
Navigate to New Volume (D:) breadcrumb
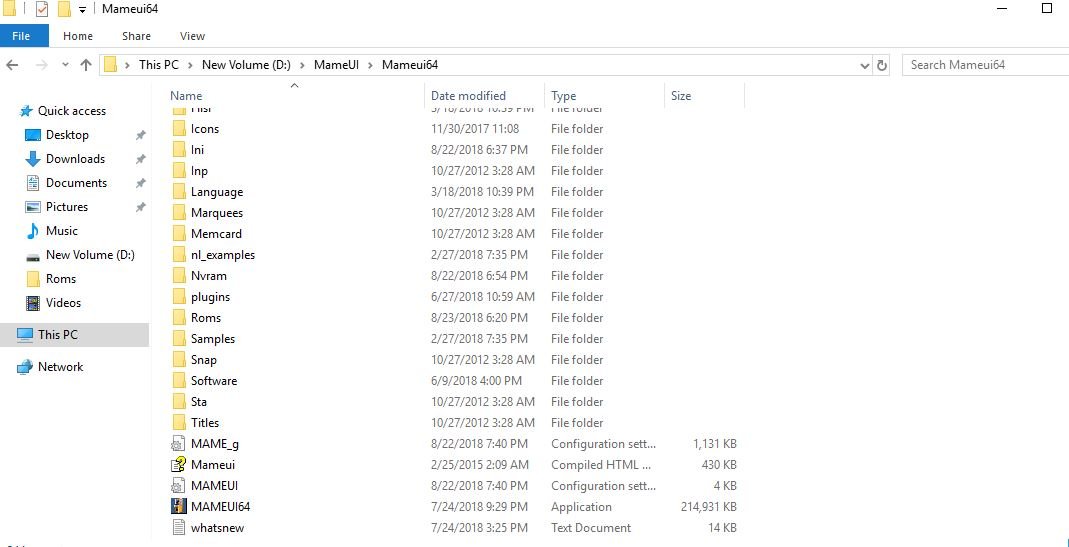click(x=246, y=65)
